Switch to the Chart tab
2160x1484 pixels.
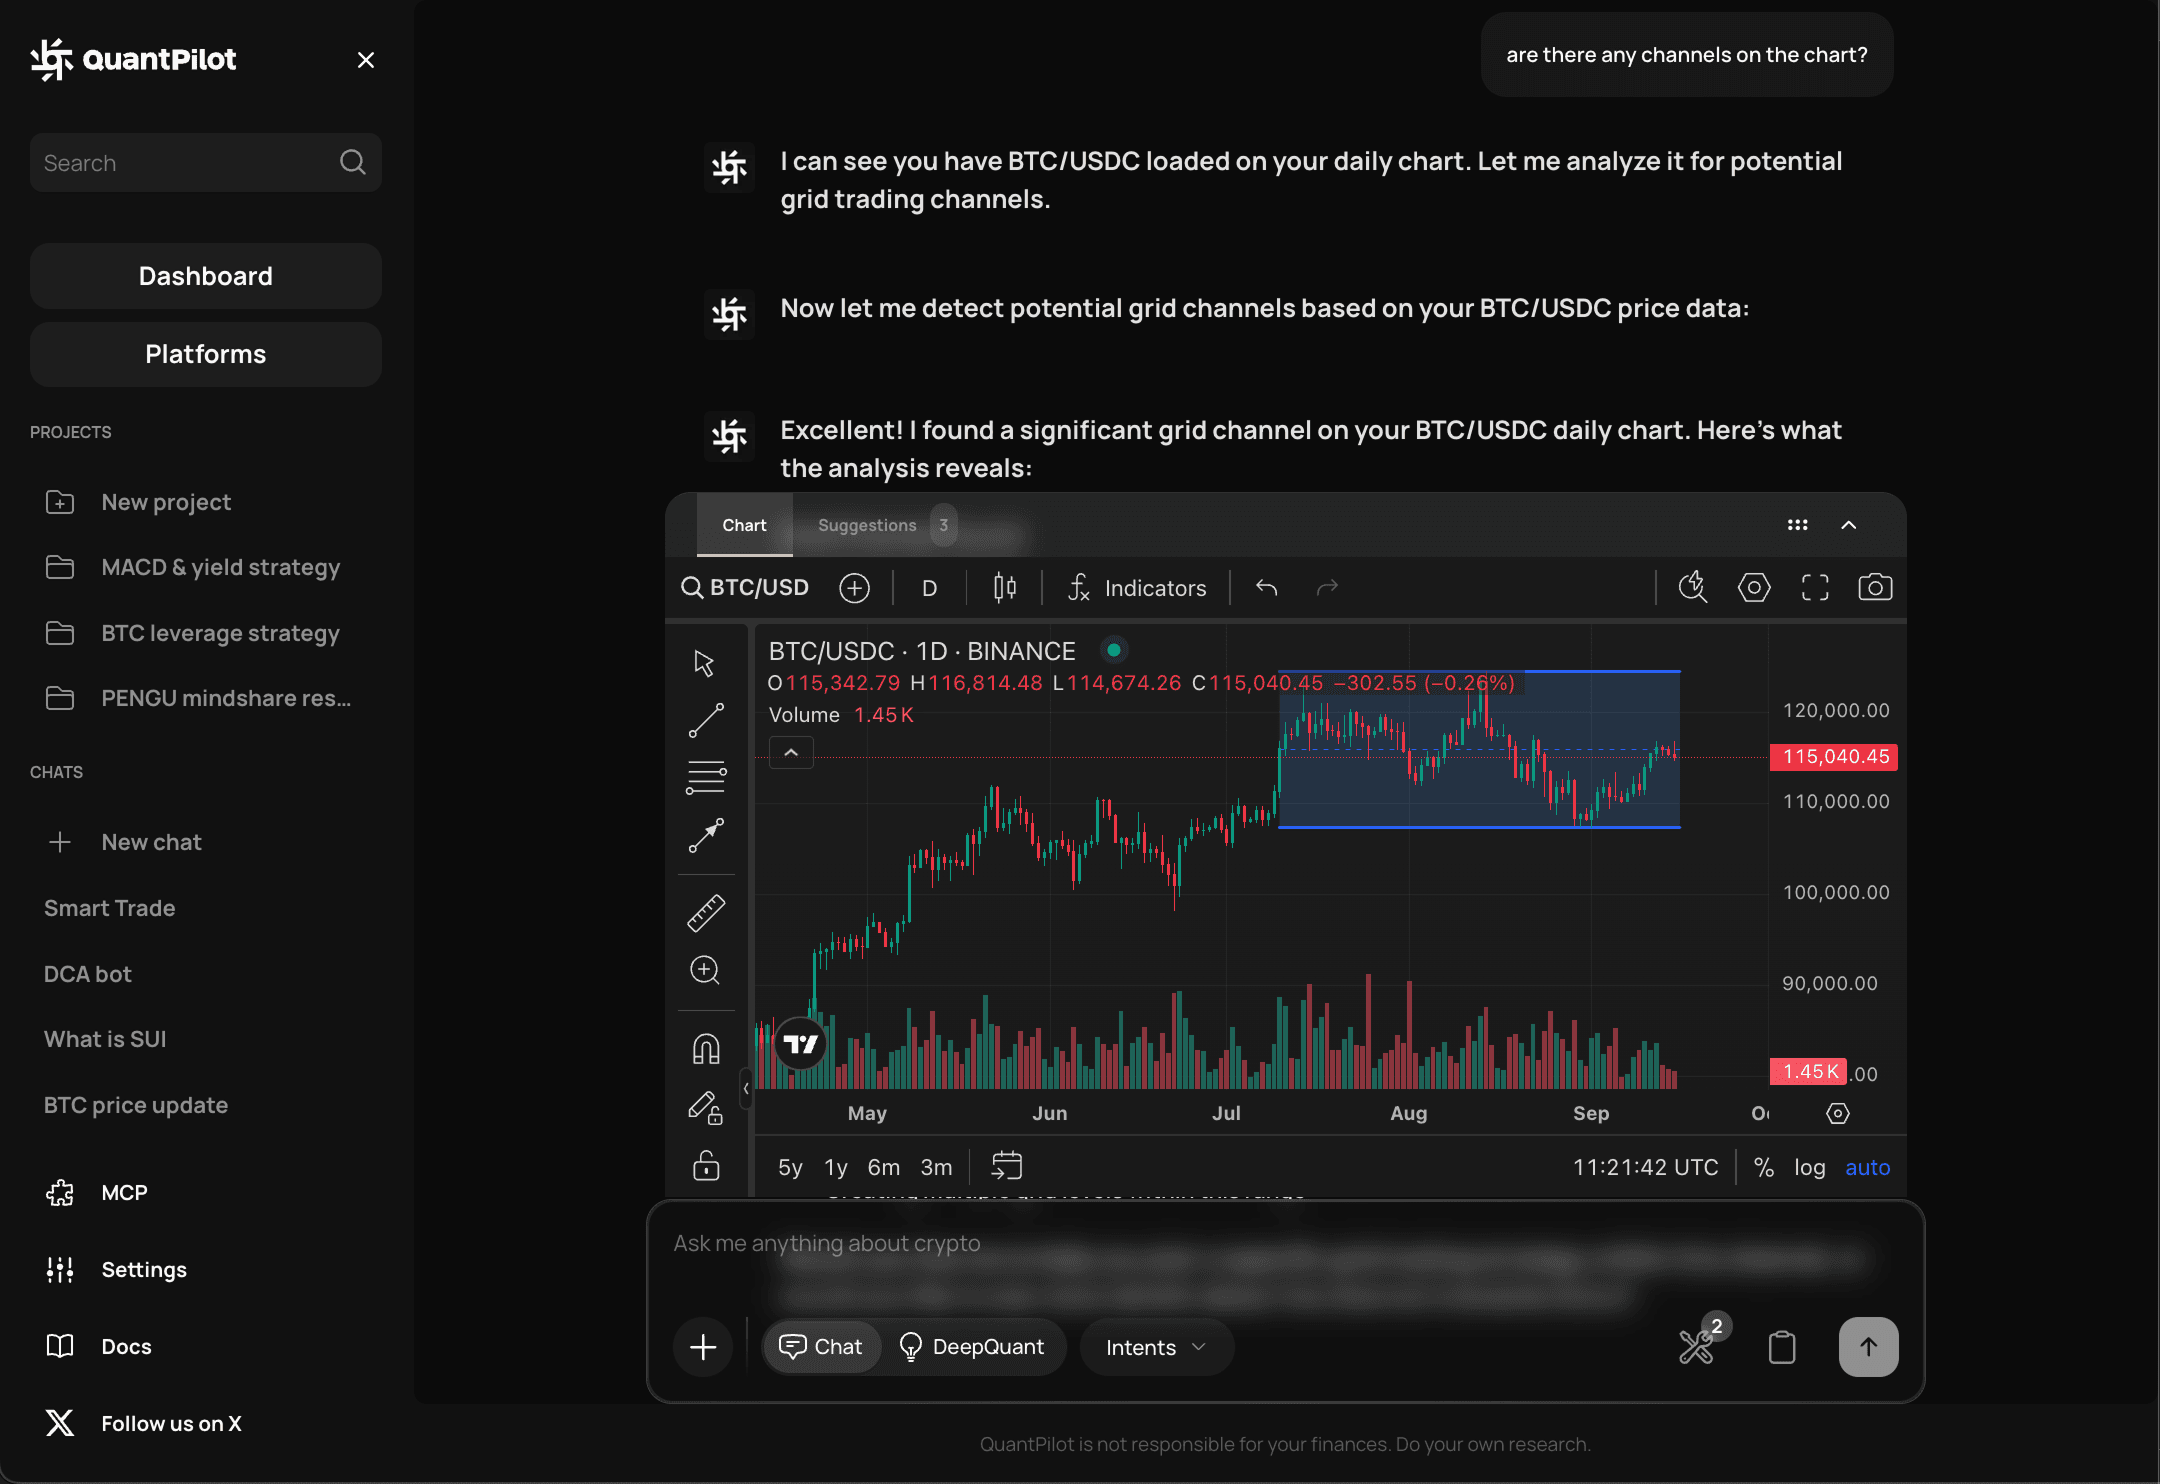[x=745, y=525]
